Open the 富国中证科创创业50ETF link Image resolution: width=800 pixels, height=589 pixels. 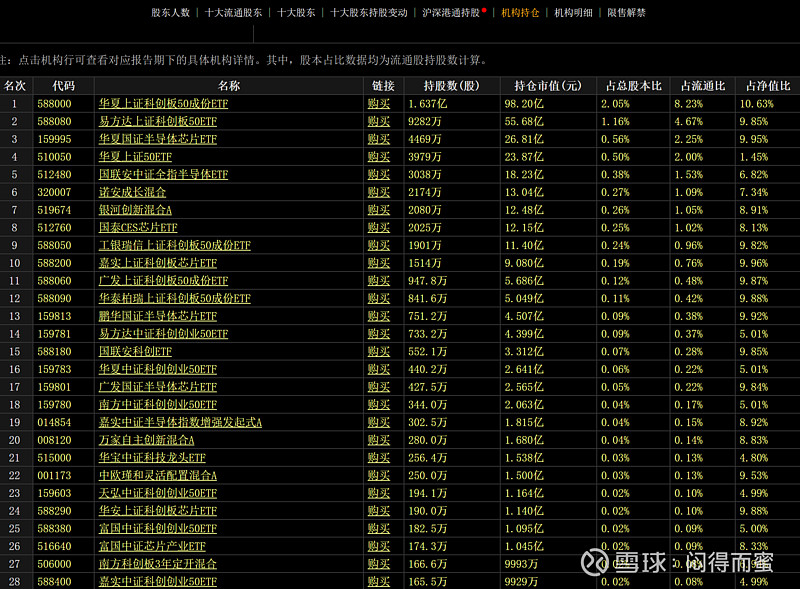pos(158,529)
